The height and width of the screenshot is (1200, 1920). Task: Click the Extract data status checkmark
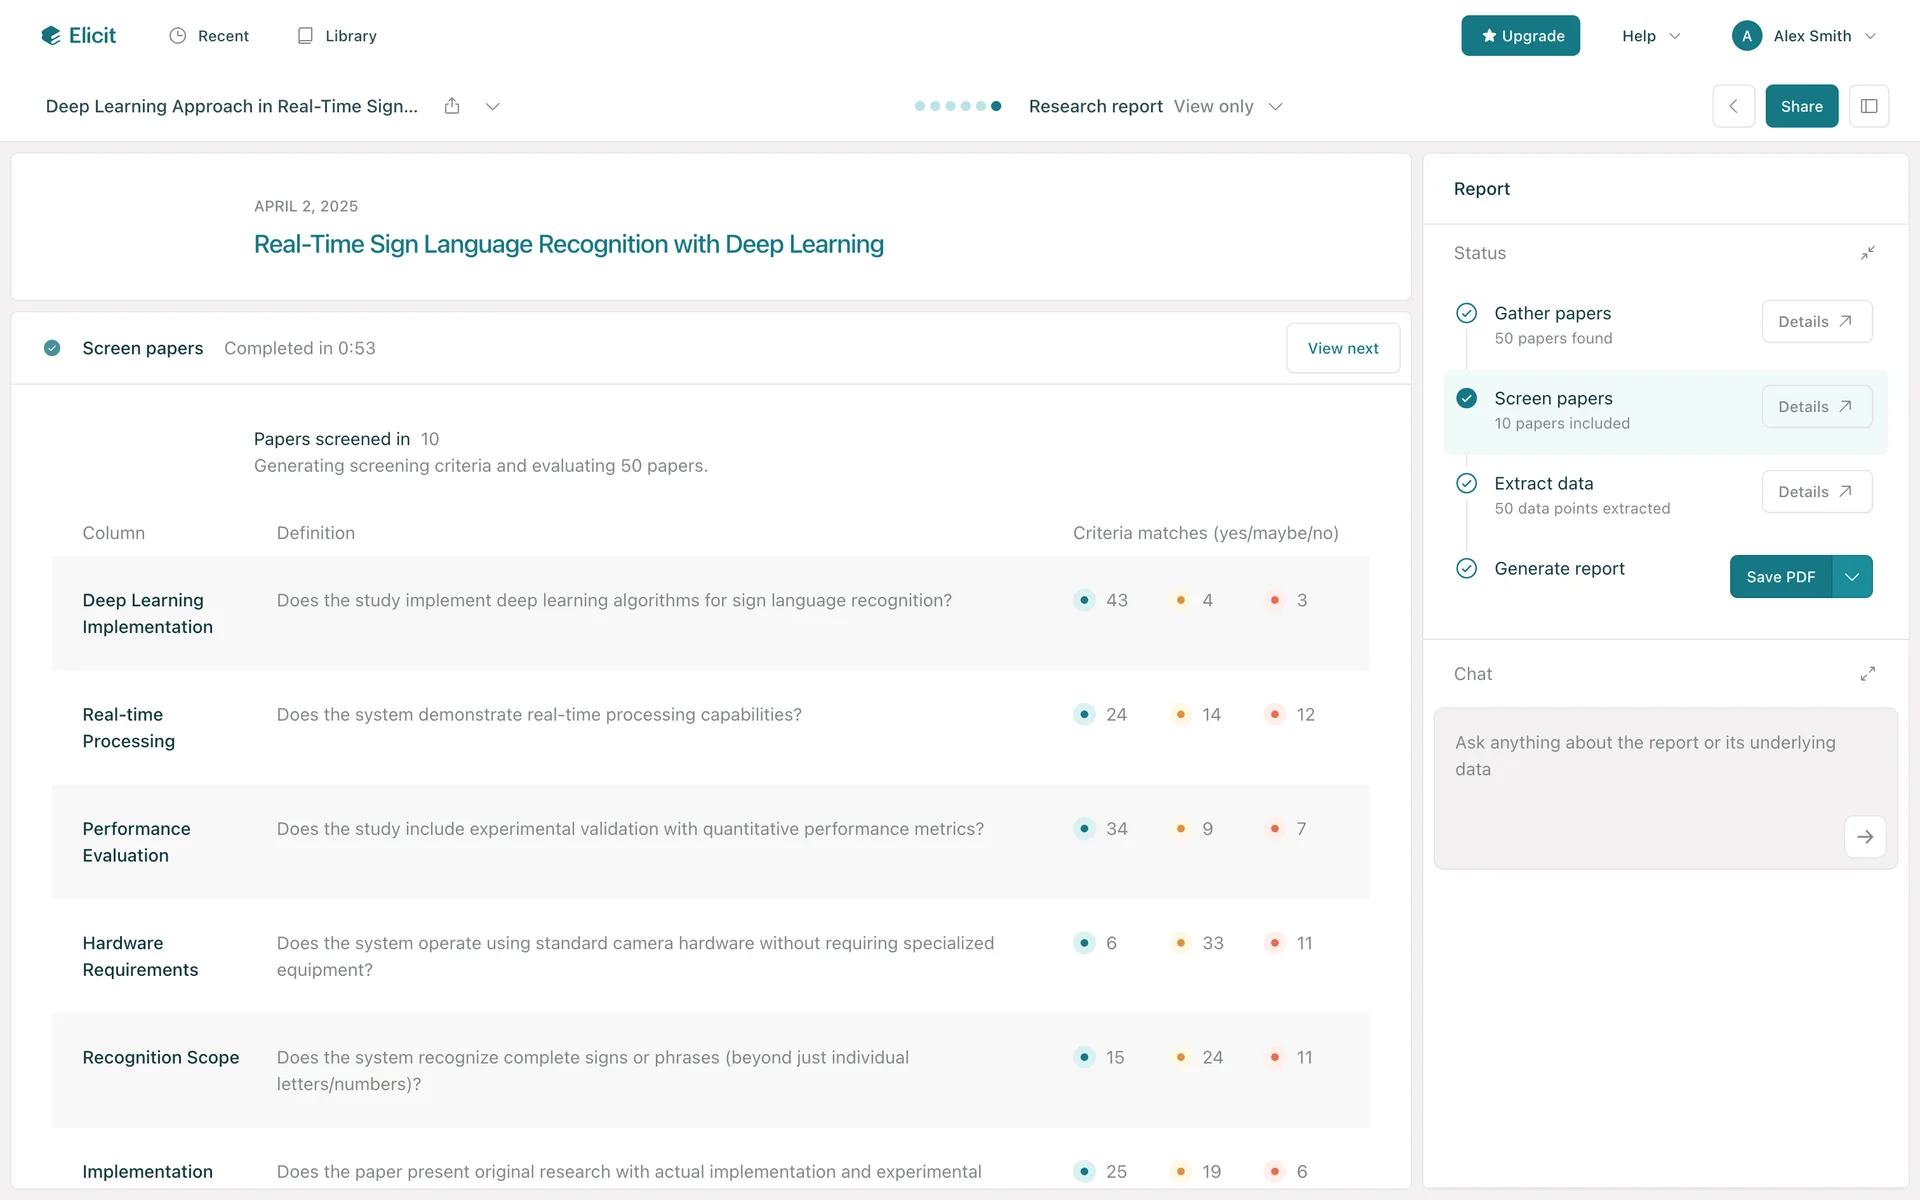(x=1466, y=483)
